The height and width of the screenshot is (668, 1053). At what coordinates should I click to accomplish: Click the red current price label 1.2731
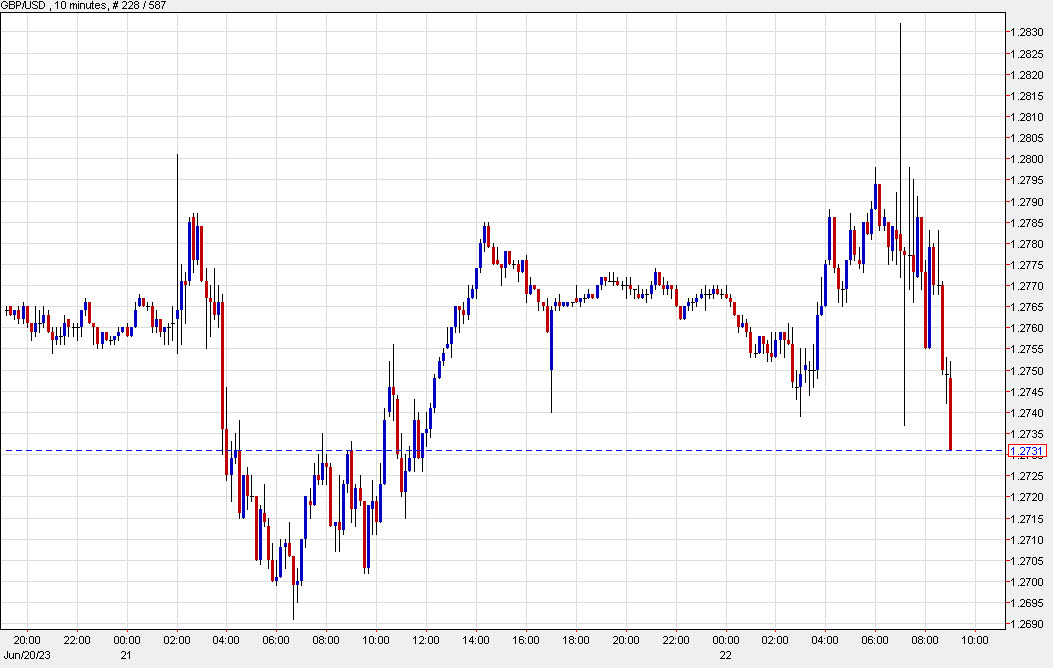tap(1028, 451)
